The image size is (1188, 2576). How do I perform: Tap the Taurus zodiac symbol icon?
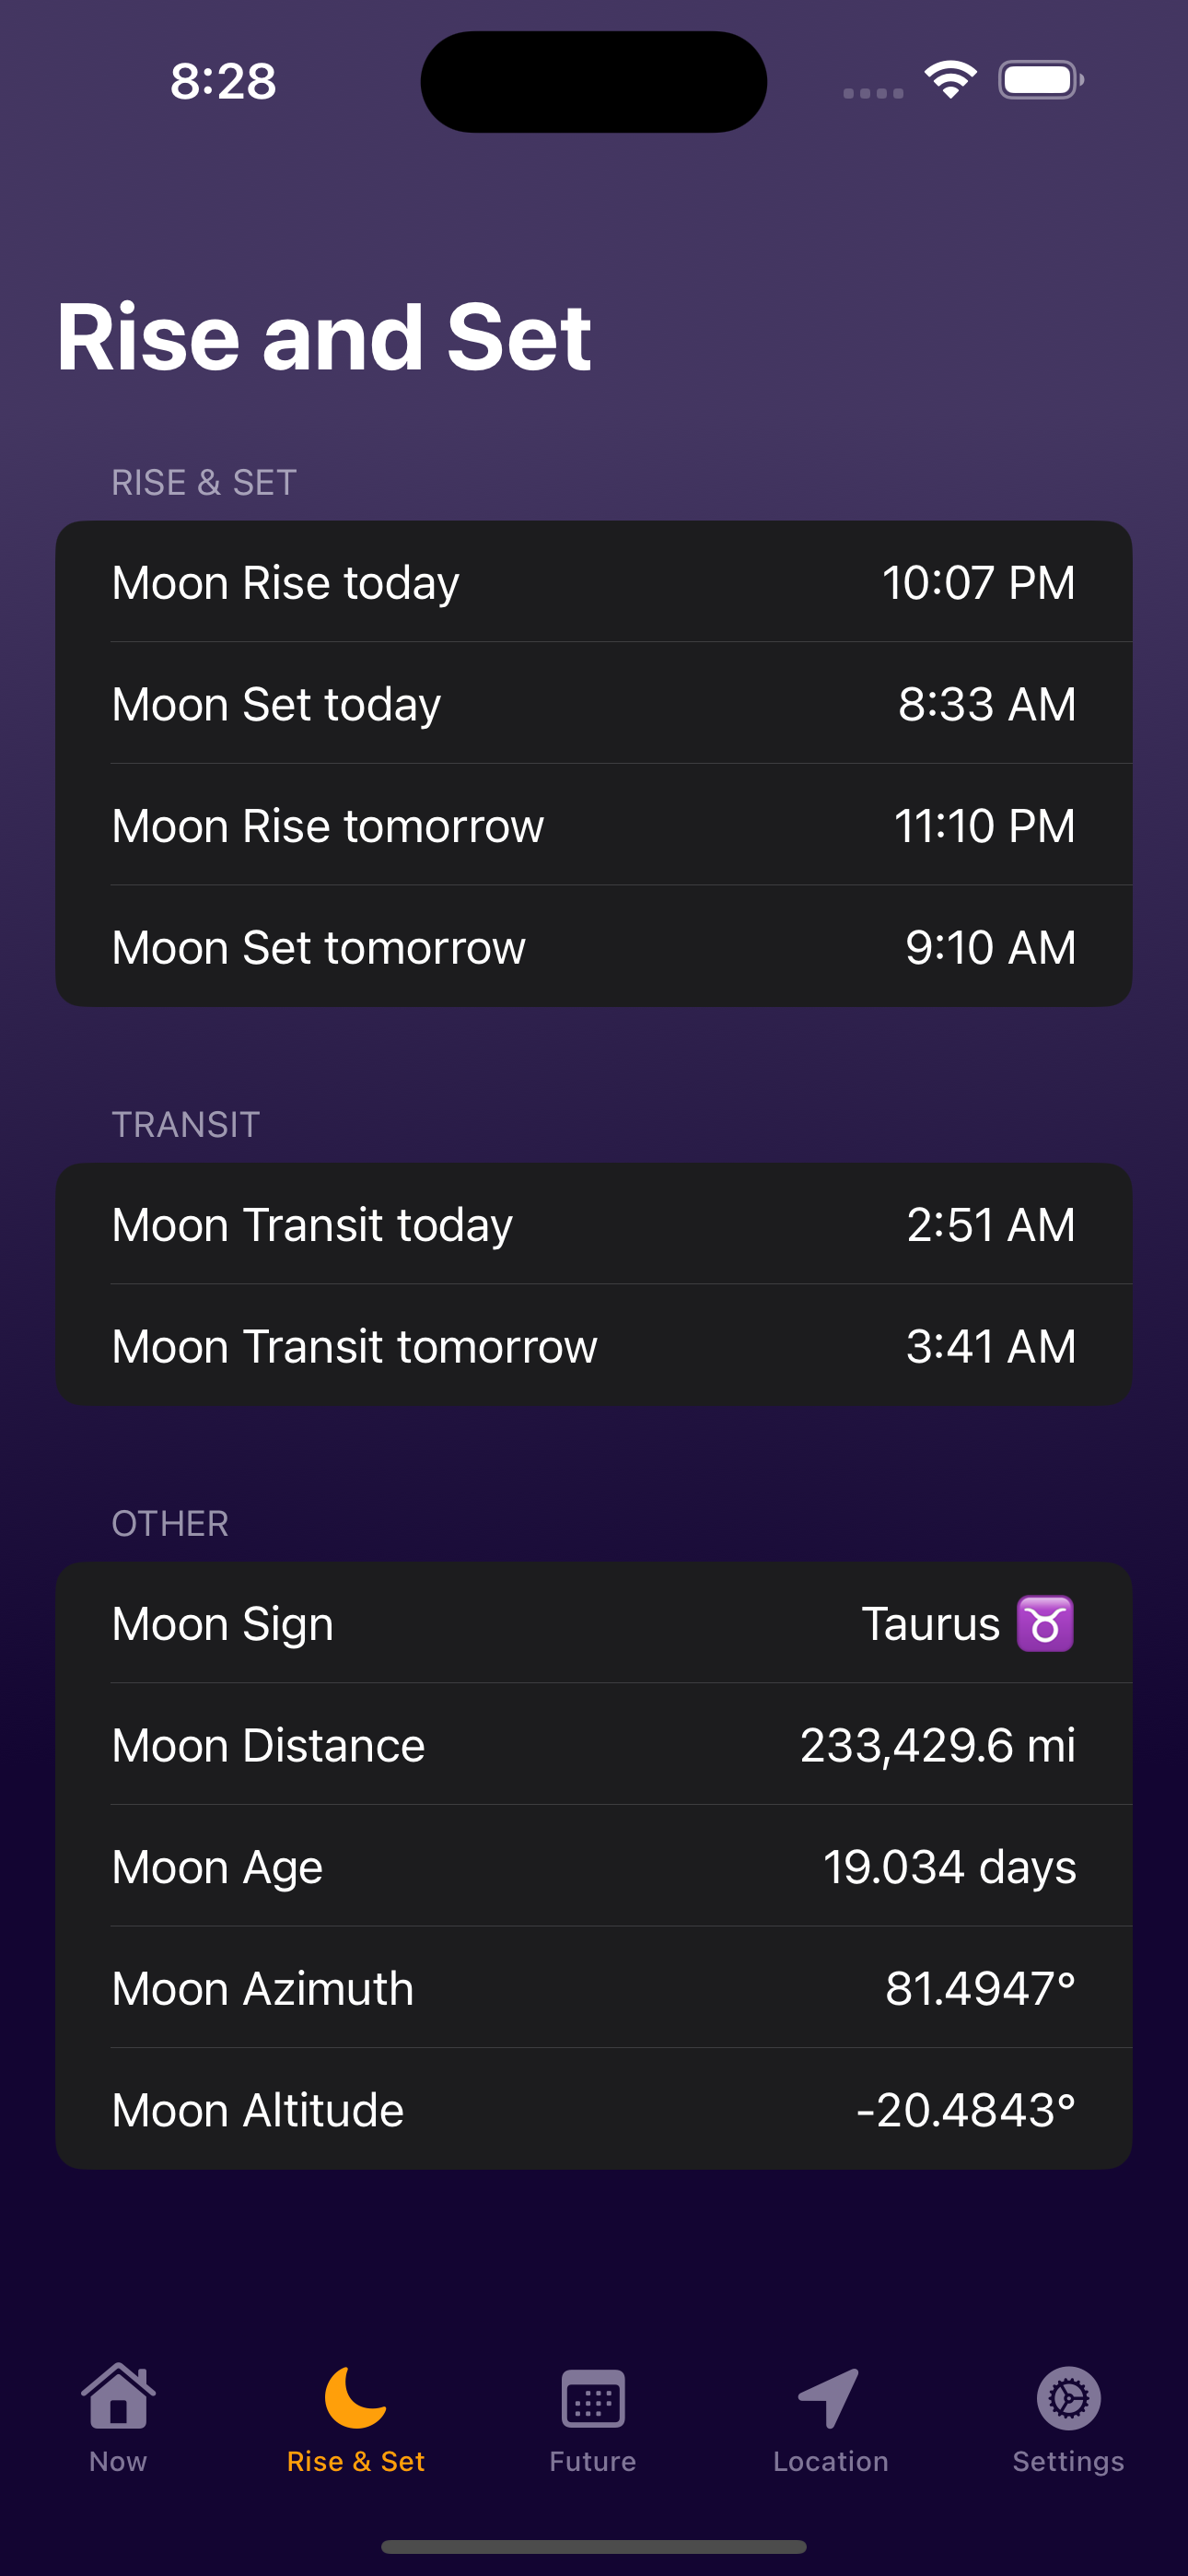(x=1045, y=1623)
